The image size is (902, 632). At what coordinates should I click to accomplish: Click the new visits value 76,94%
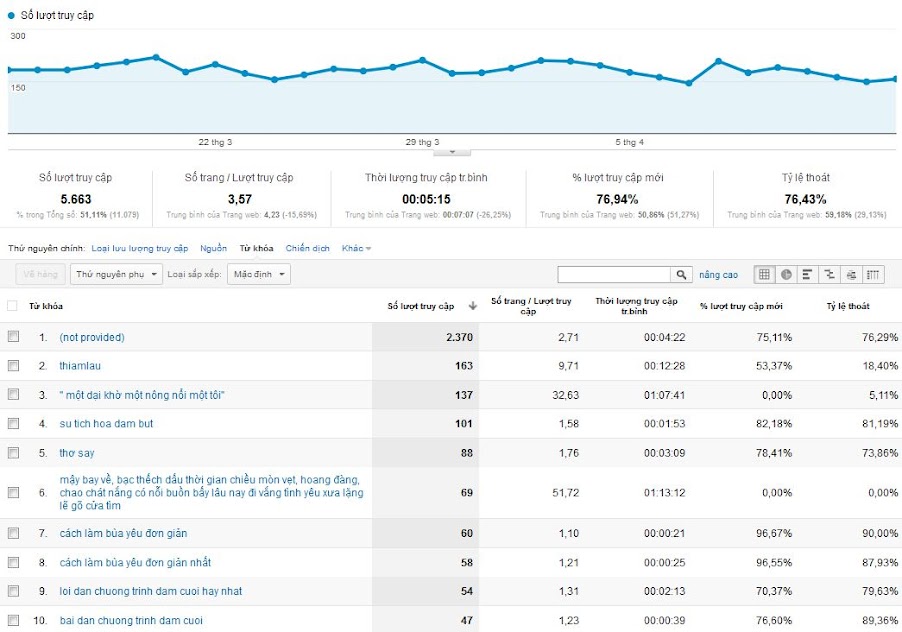point(617,200)
